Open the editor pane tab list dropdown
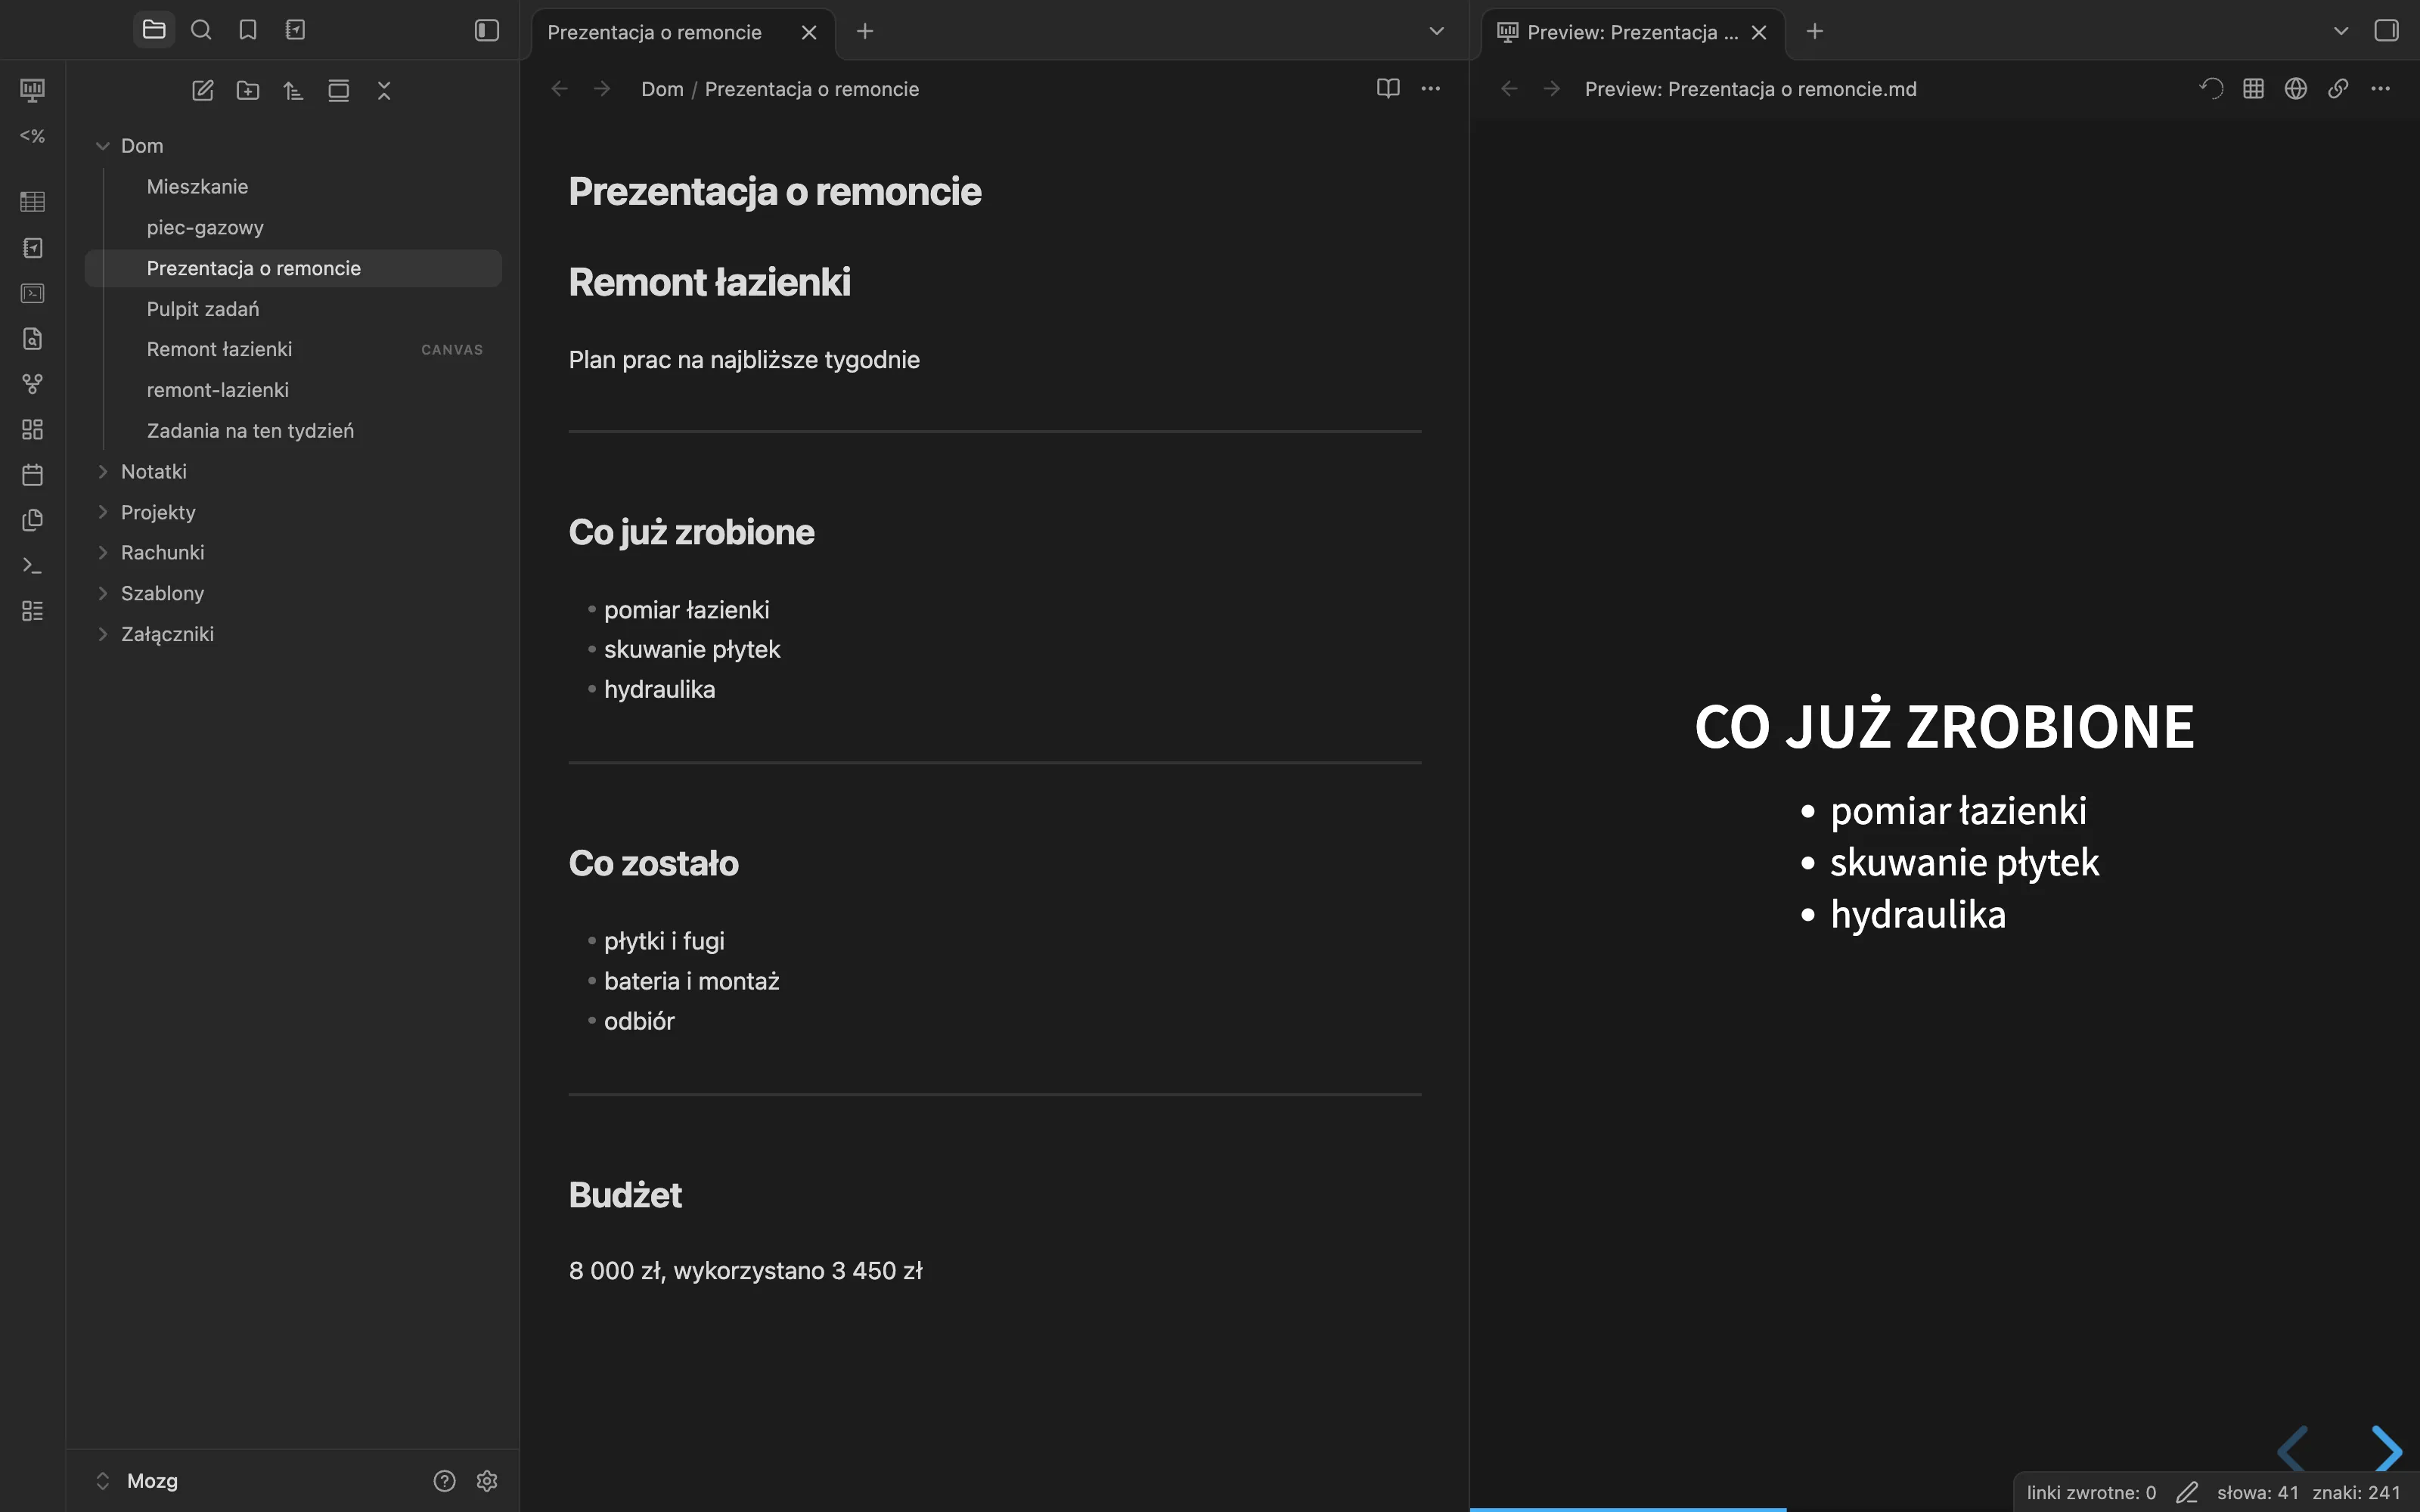 coord(1436,32)
